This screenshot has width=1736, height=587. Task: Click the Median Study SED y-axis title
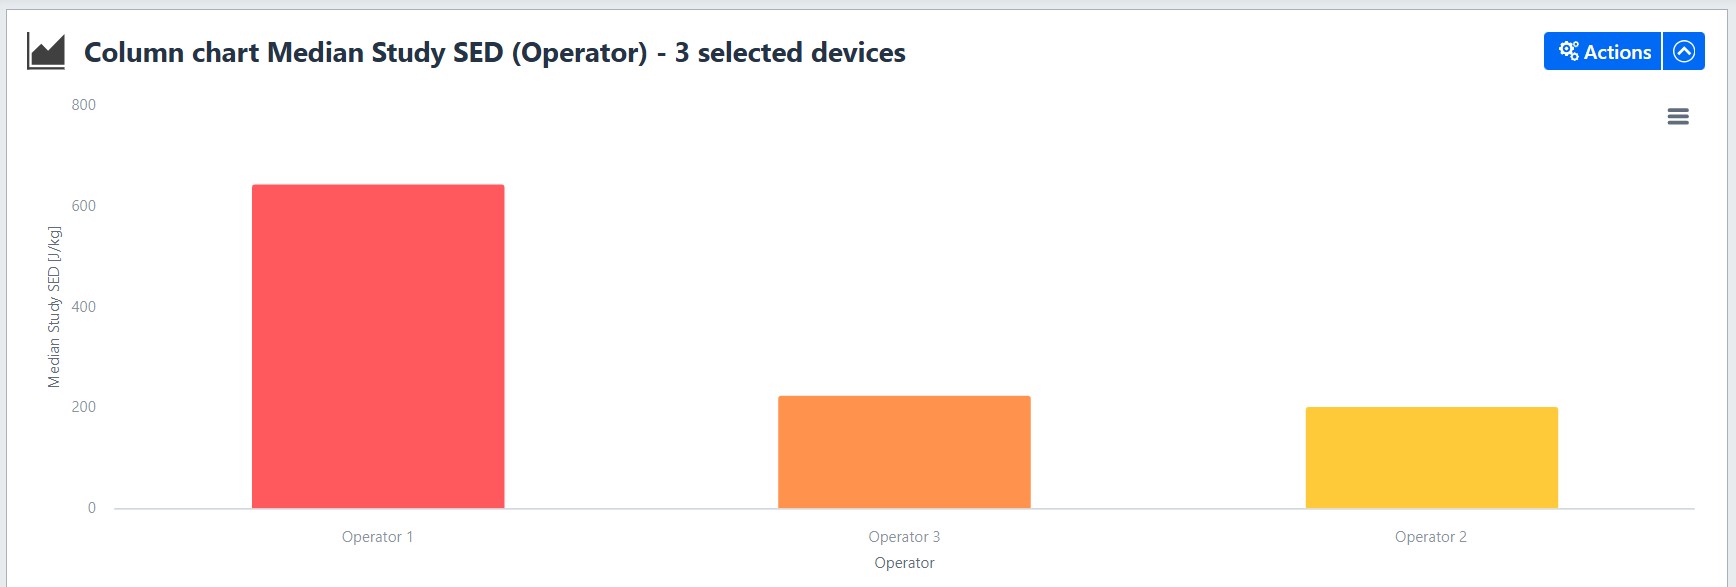click(x=54, y=307)
